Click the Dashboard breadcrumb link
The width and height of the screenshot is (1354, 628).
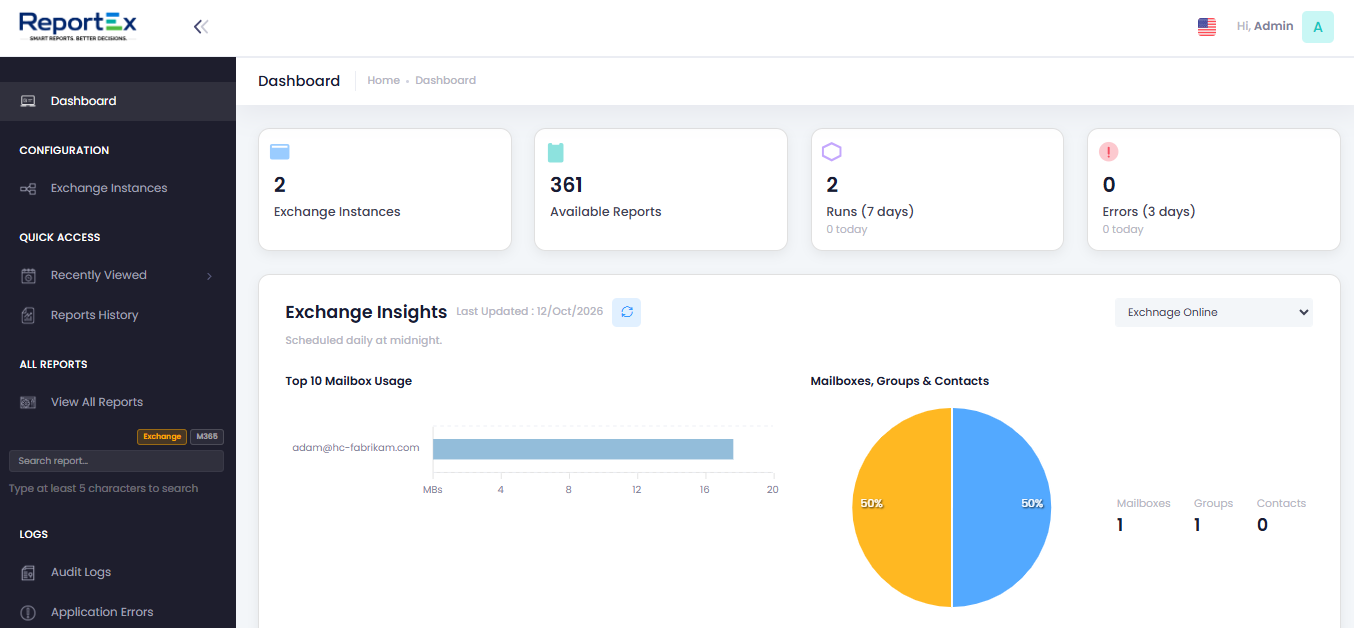point(446,81)
